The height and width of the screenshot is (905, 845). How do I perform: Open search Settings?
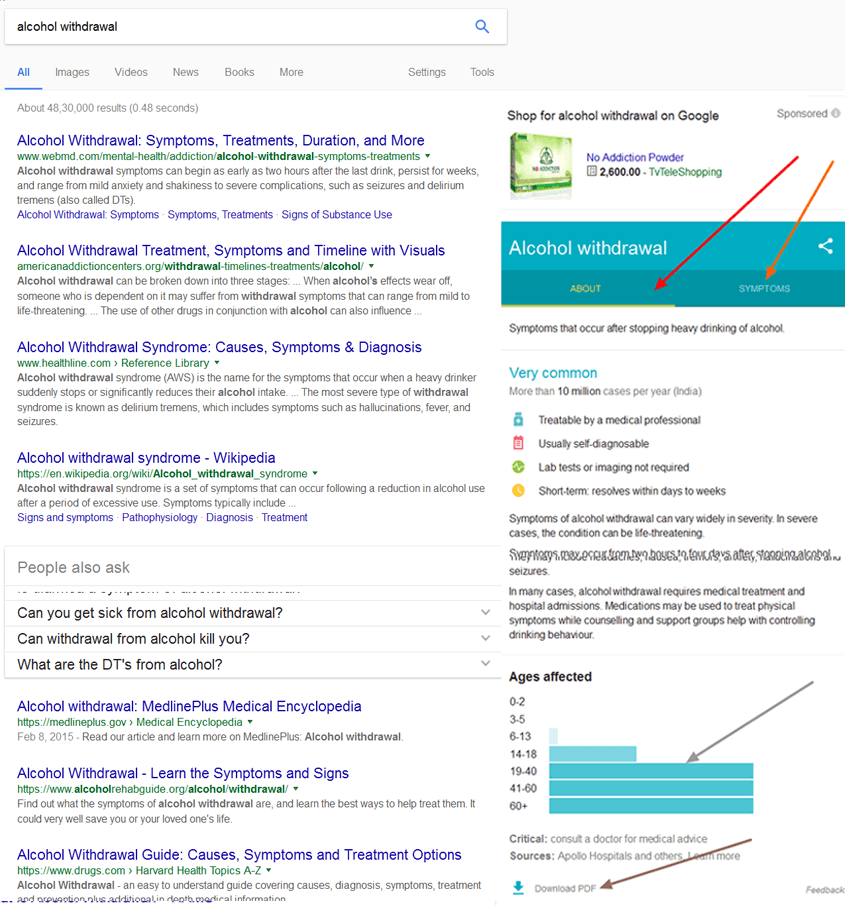click(x=427, y=72)
